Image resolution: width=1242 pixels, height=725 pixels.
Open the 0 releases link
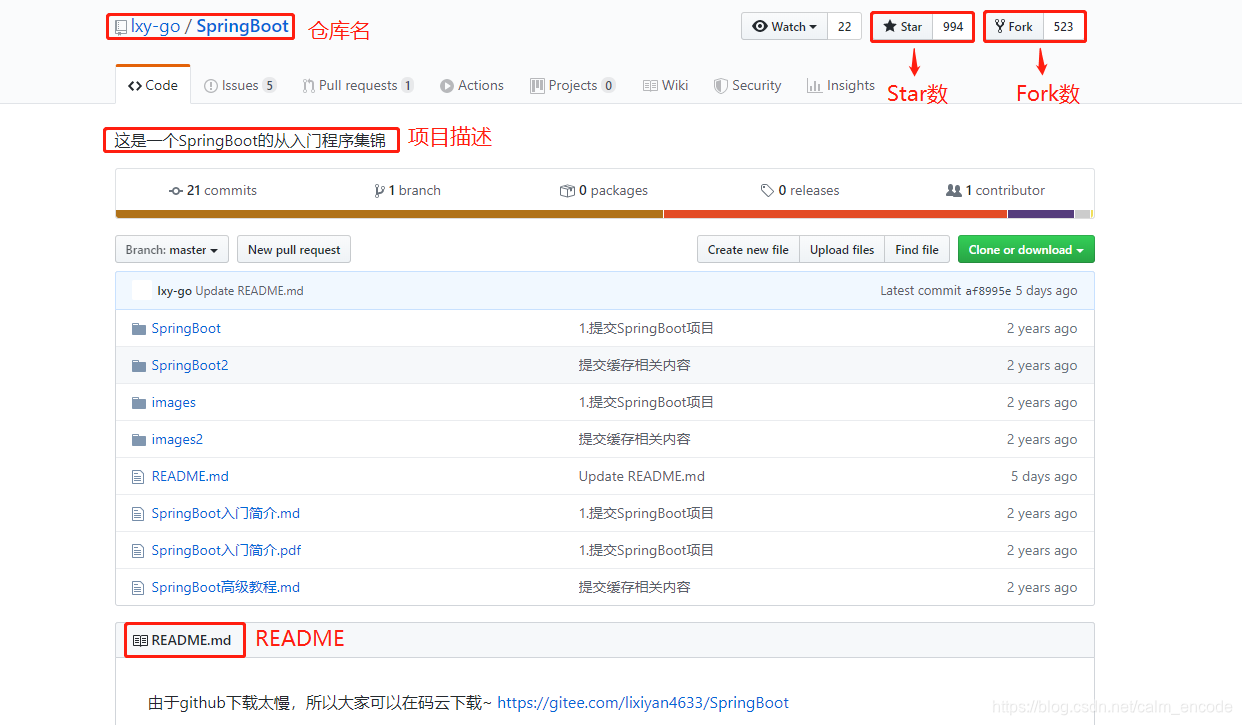[x=800, y=190]
